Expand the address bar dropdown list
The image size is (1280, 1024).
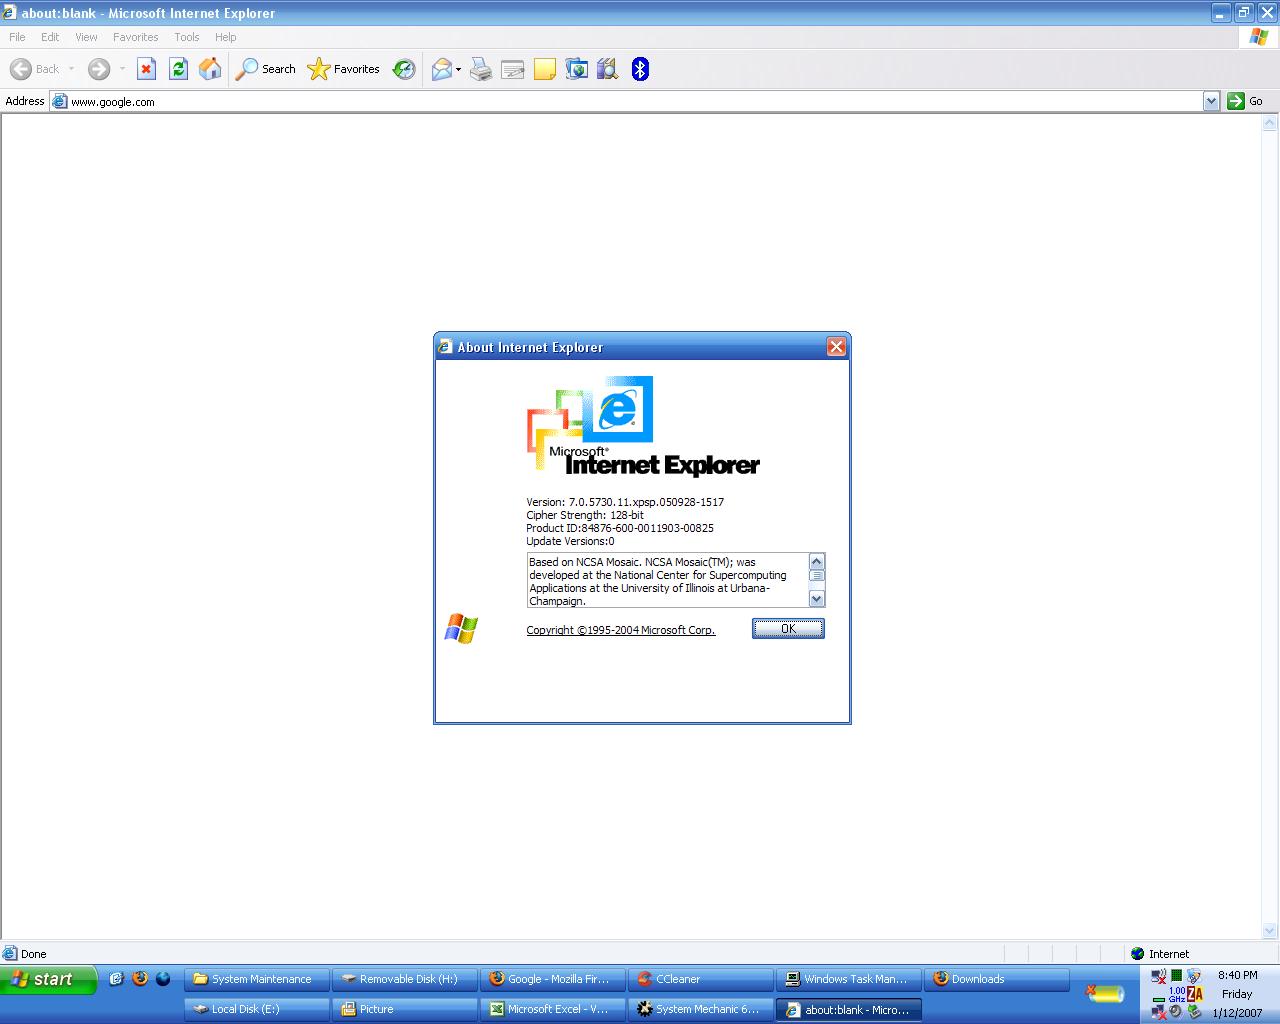1211,101
